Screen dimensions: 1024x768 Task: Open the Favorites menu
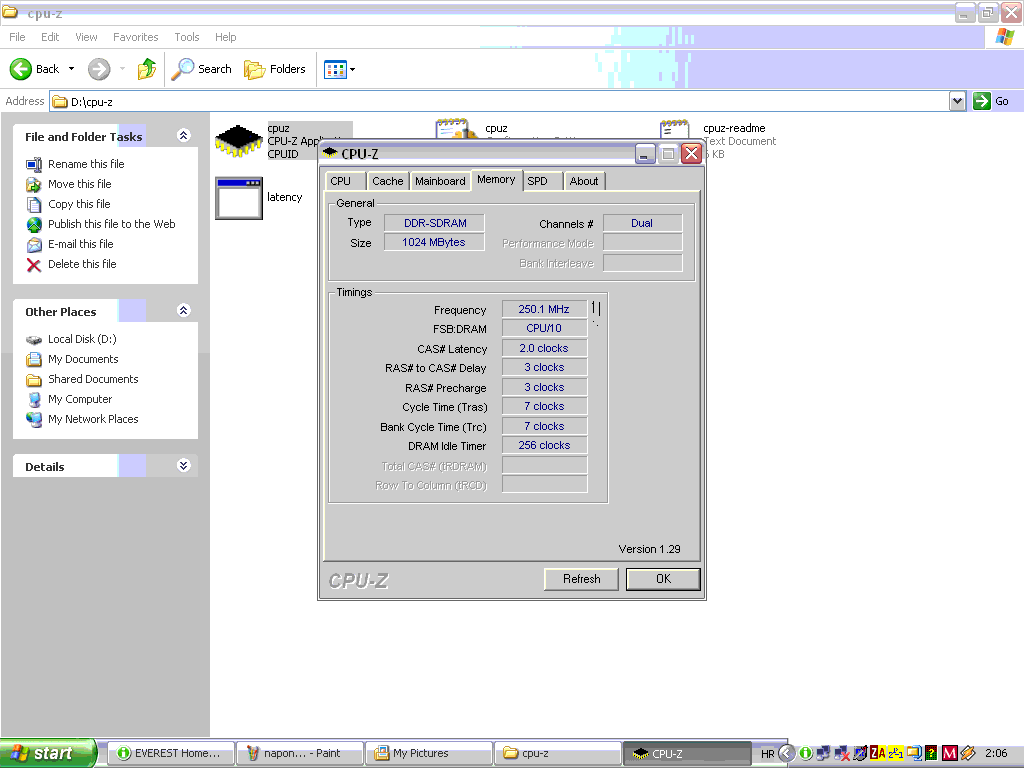point(135,37)
